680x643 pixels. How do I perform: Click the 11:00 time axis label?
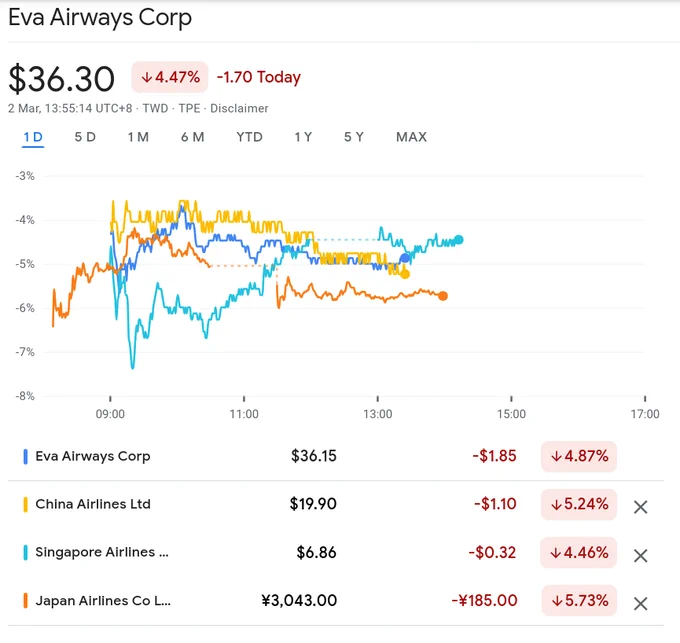point(244,414)
